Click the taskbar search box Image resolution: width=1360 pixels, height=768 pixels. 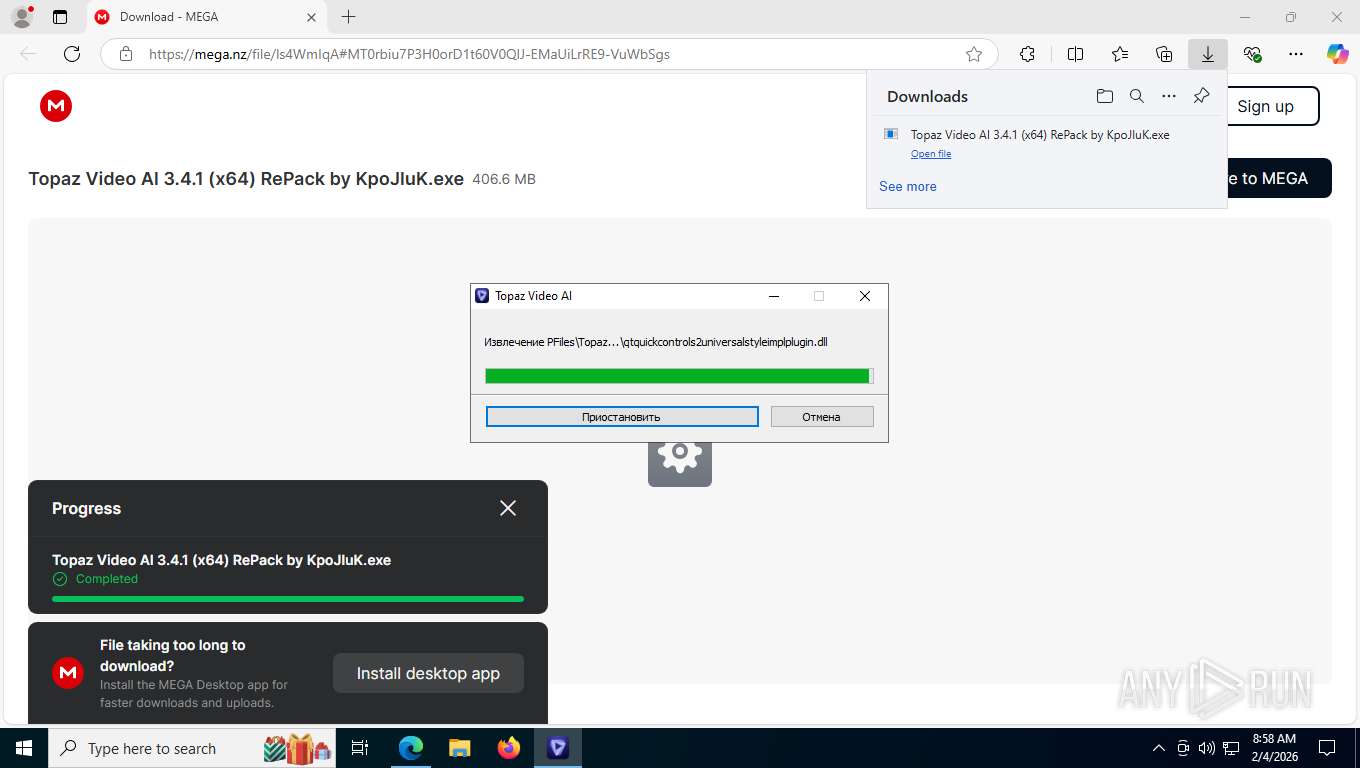click(193, 748)
